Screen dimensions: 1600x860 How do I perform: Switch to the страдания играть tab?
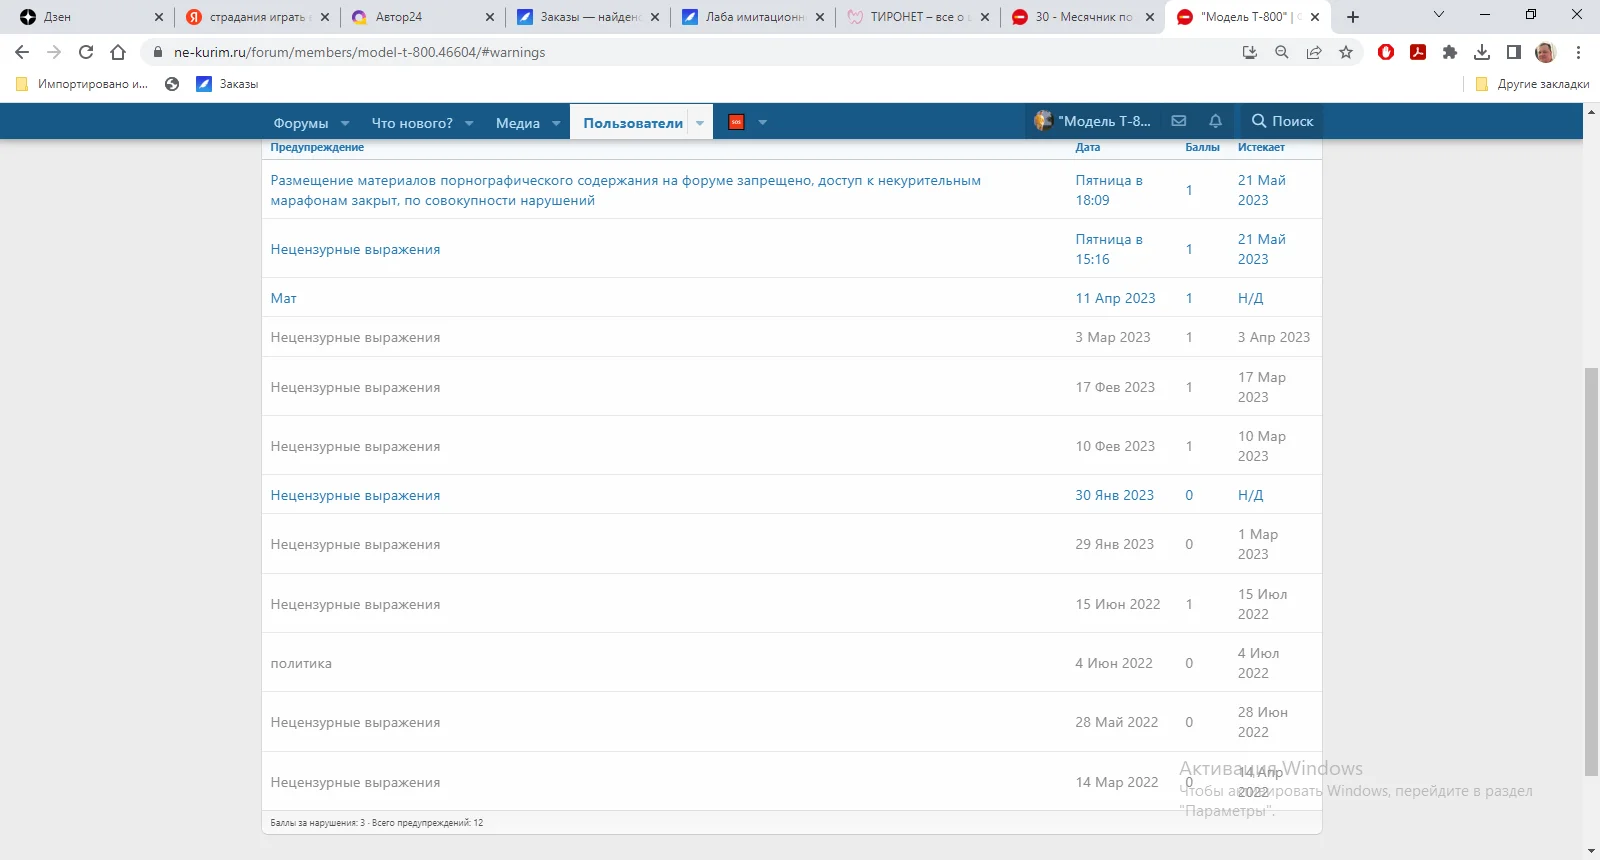(x=258, y=17)
